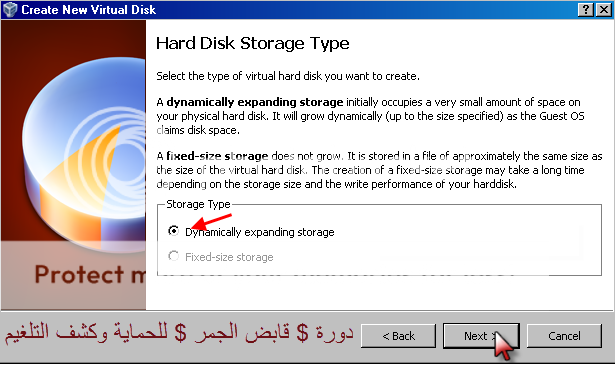Proceed with the Next button

point(481,336)
